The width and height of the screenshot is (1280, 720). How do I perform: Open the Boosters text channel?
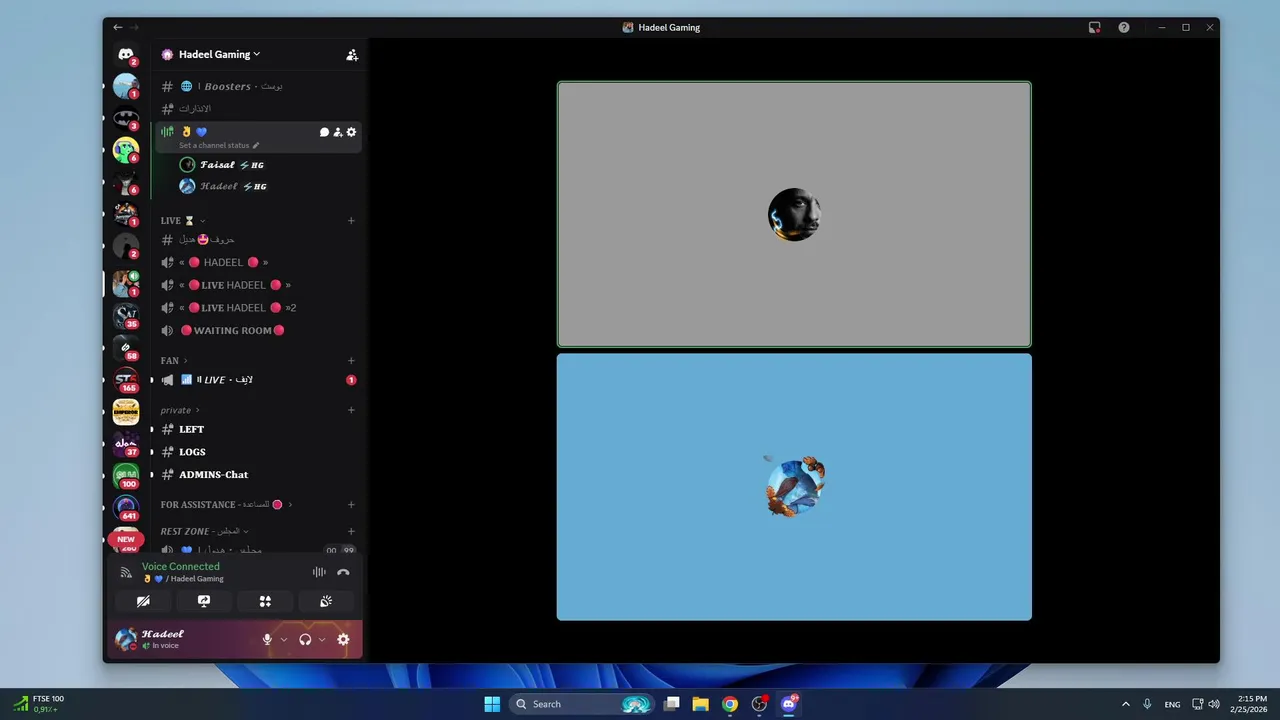tap(257, 86)
